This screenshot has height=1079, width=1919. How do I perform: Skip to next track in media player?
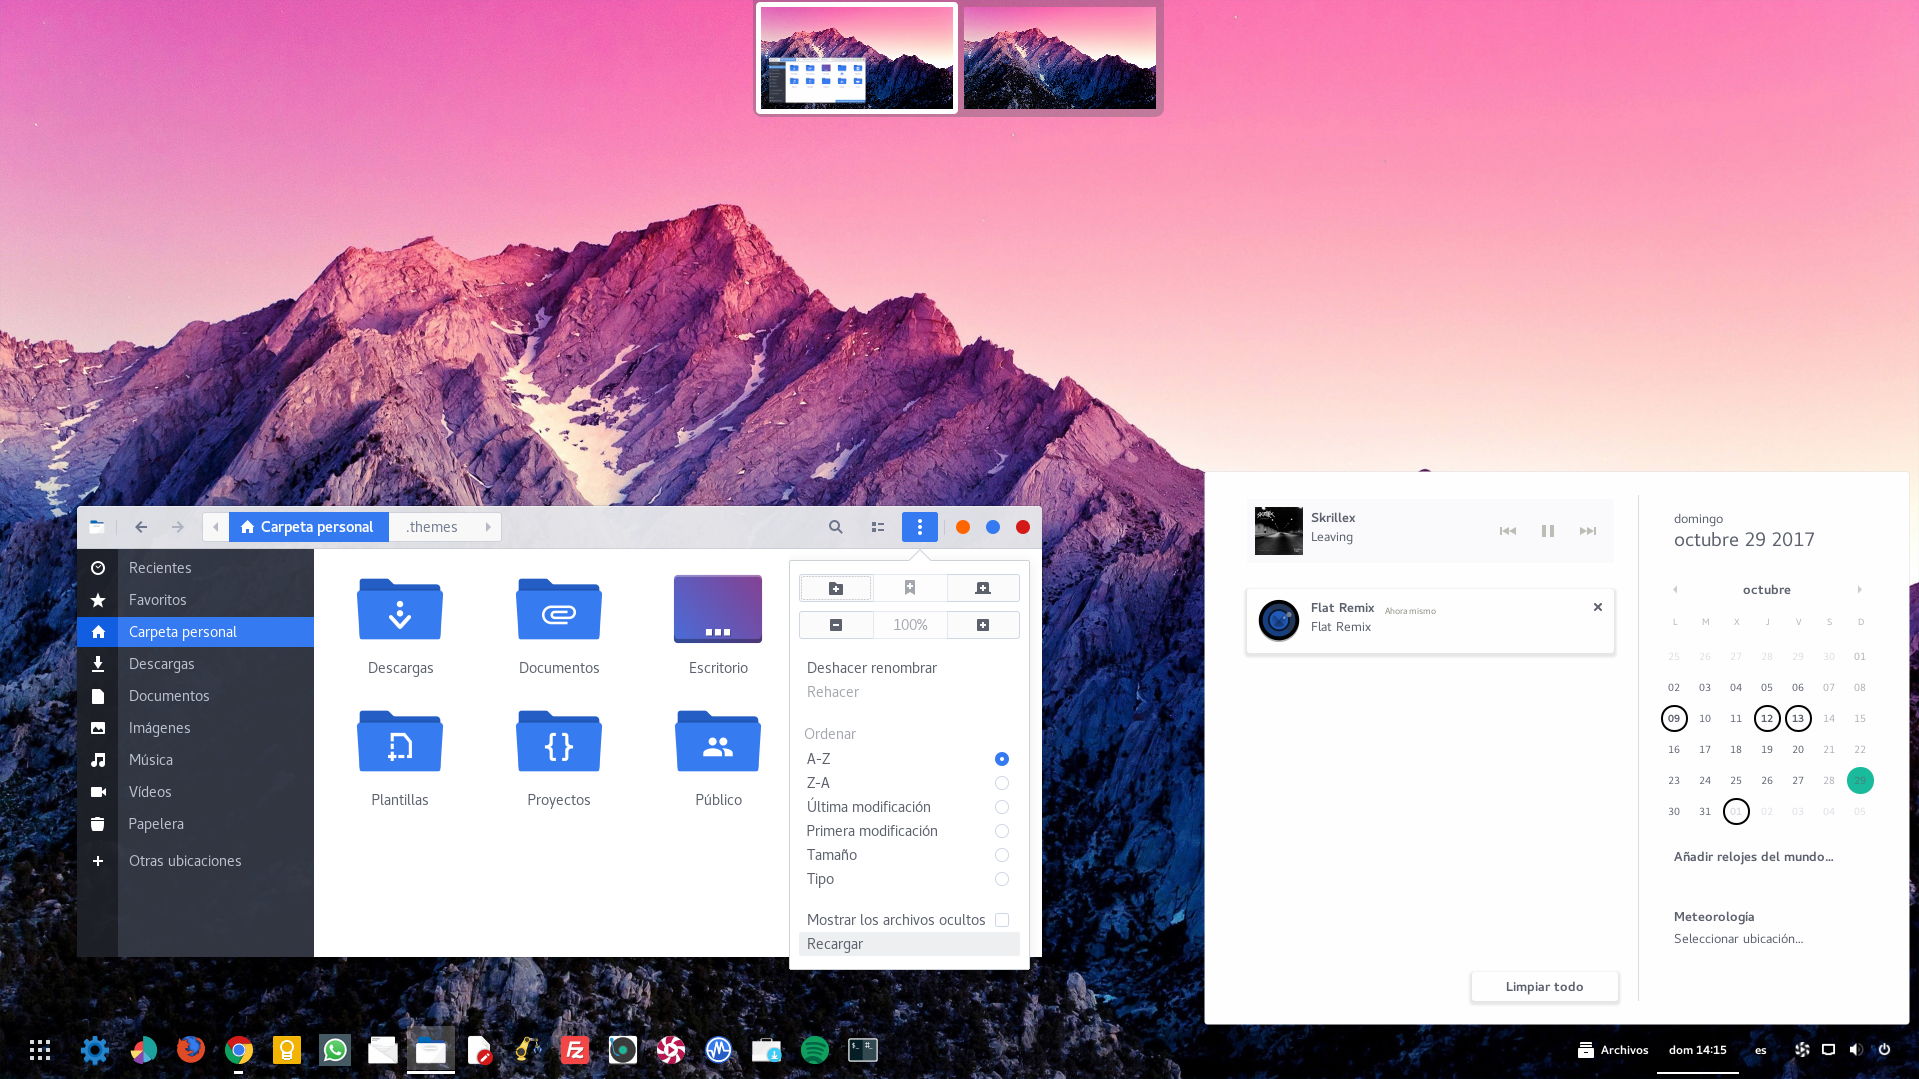click(x=1588, y=531)
